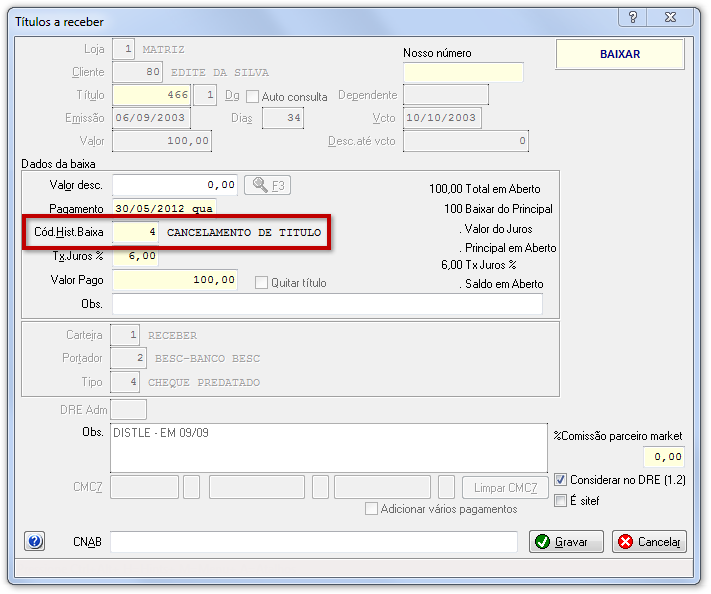The height and width of the screenshot is (594, 711).
Task: Click '6,00 Tx Juros %' summary text
Action: 479,264
